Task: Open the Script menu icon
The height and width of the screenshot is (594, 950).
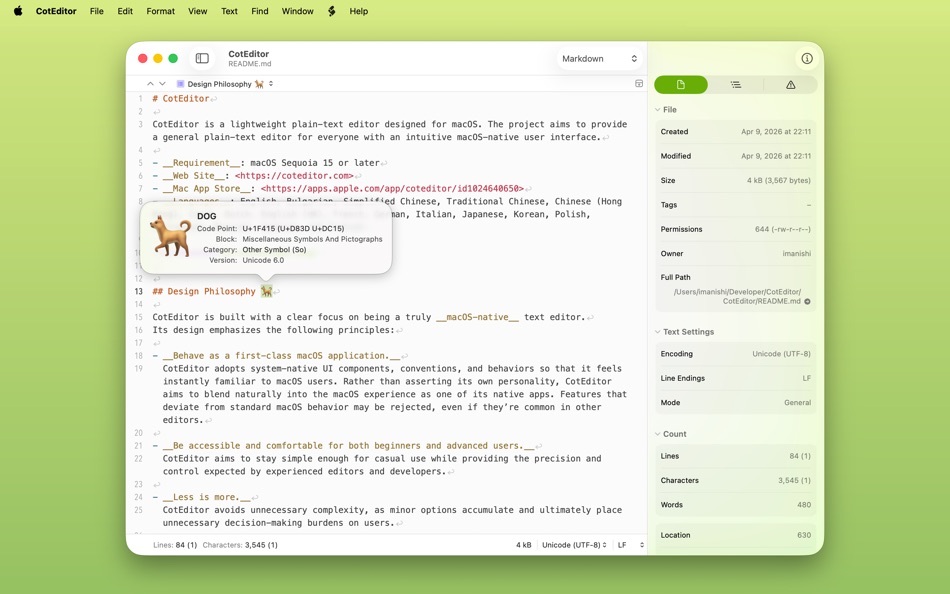Action: (331, 11)
